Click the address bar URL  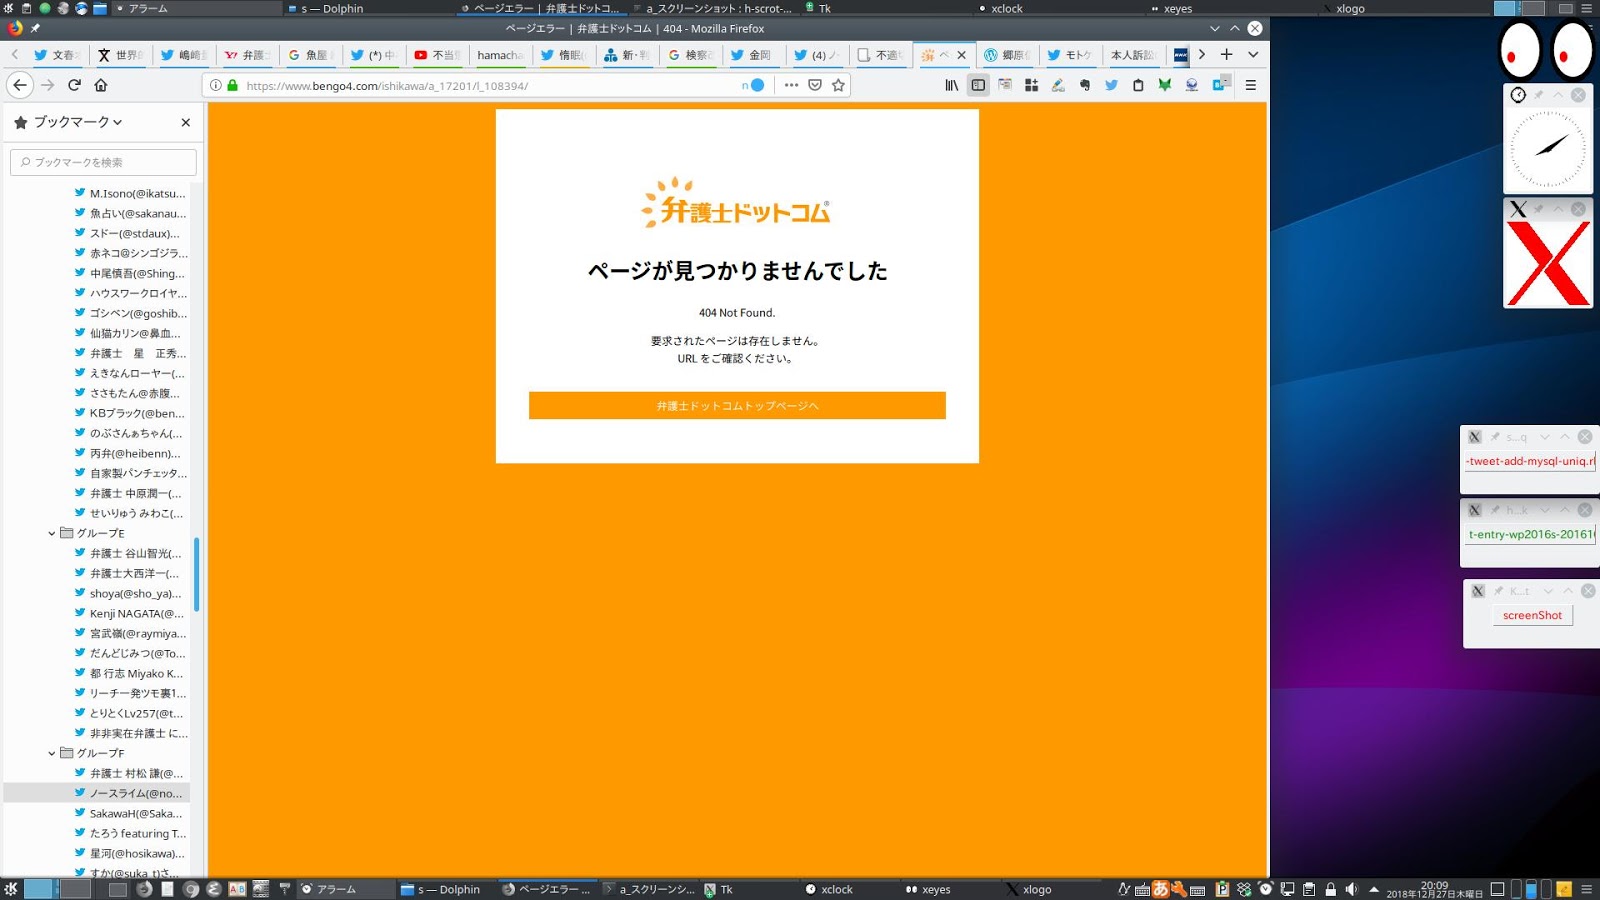click(387, 86)
